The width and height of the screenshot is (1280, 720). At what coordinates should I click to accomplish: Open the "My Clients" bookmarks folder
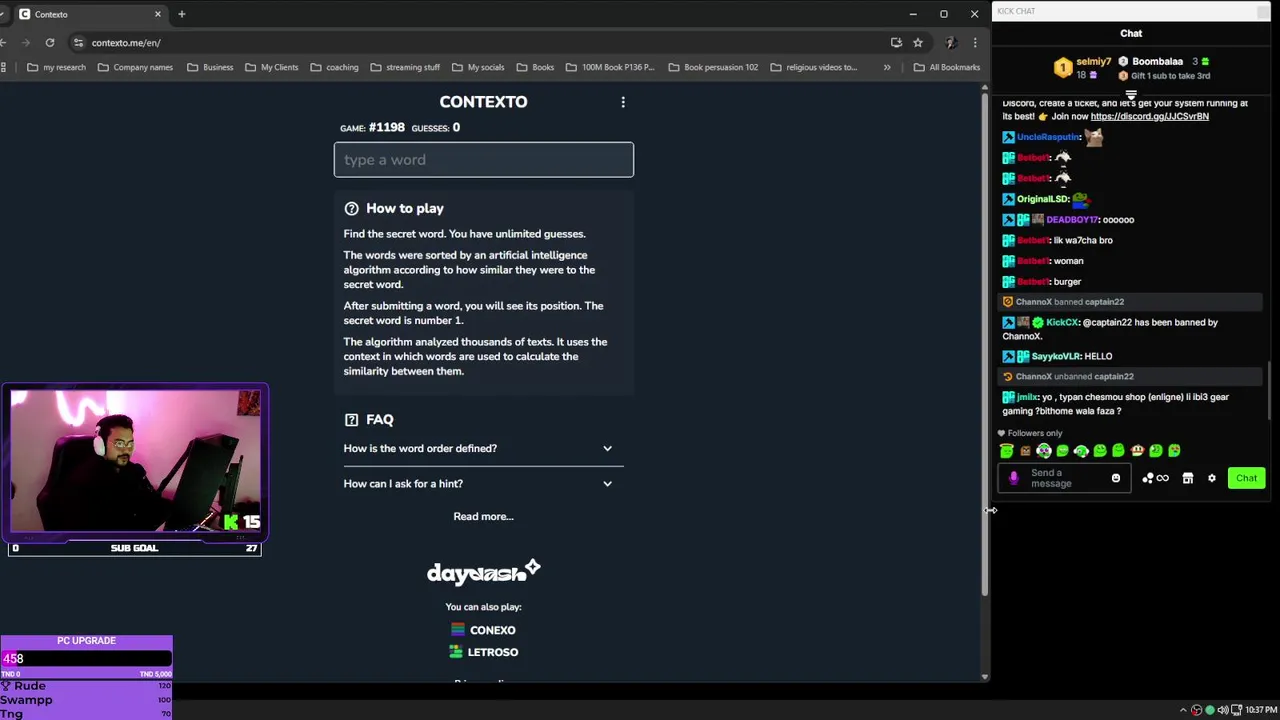[271, 67]
